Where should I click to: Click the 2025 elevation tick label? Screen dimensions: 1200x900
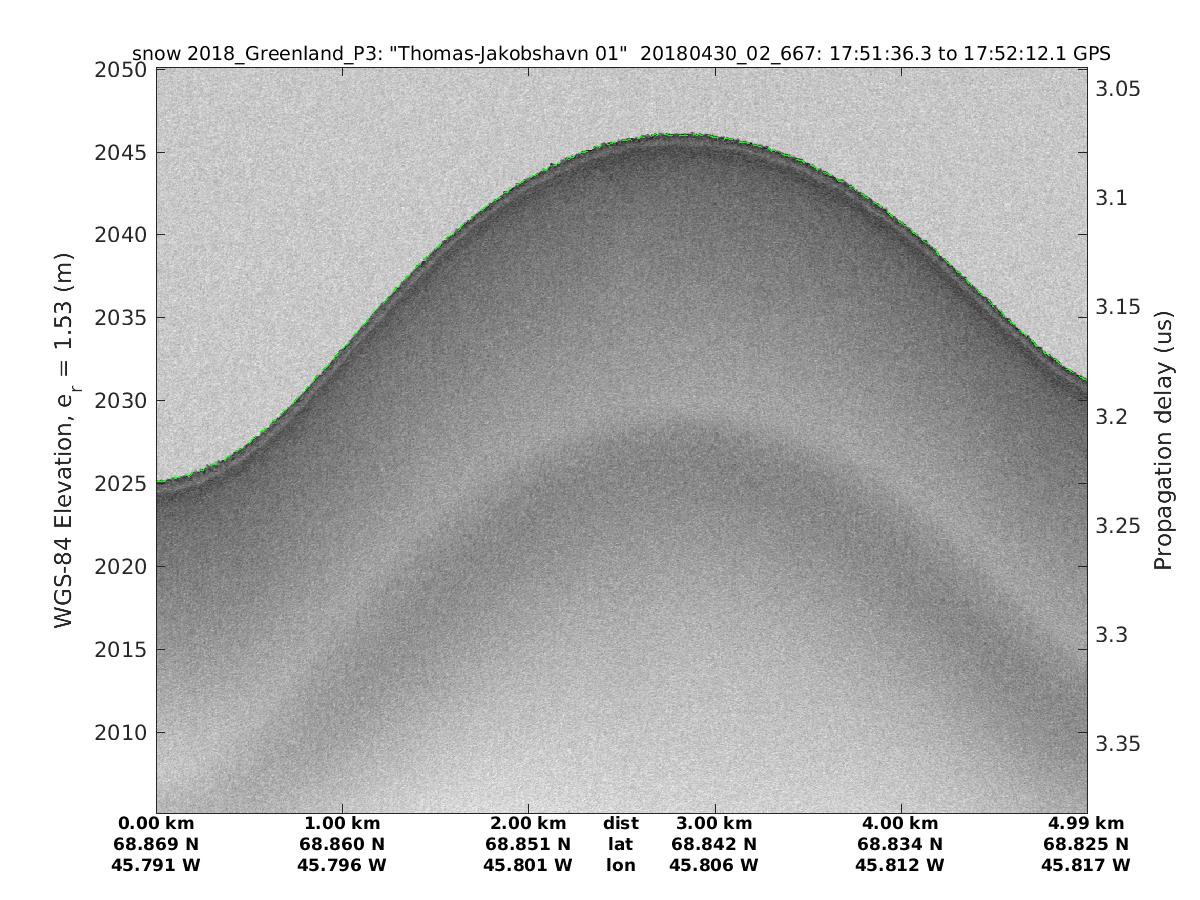120,485
